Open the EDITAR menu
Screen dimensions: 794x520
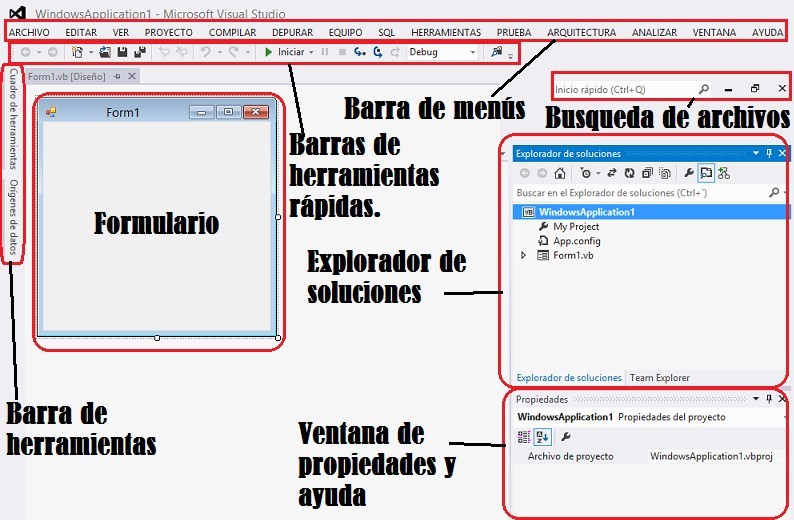point(81,32)
